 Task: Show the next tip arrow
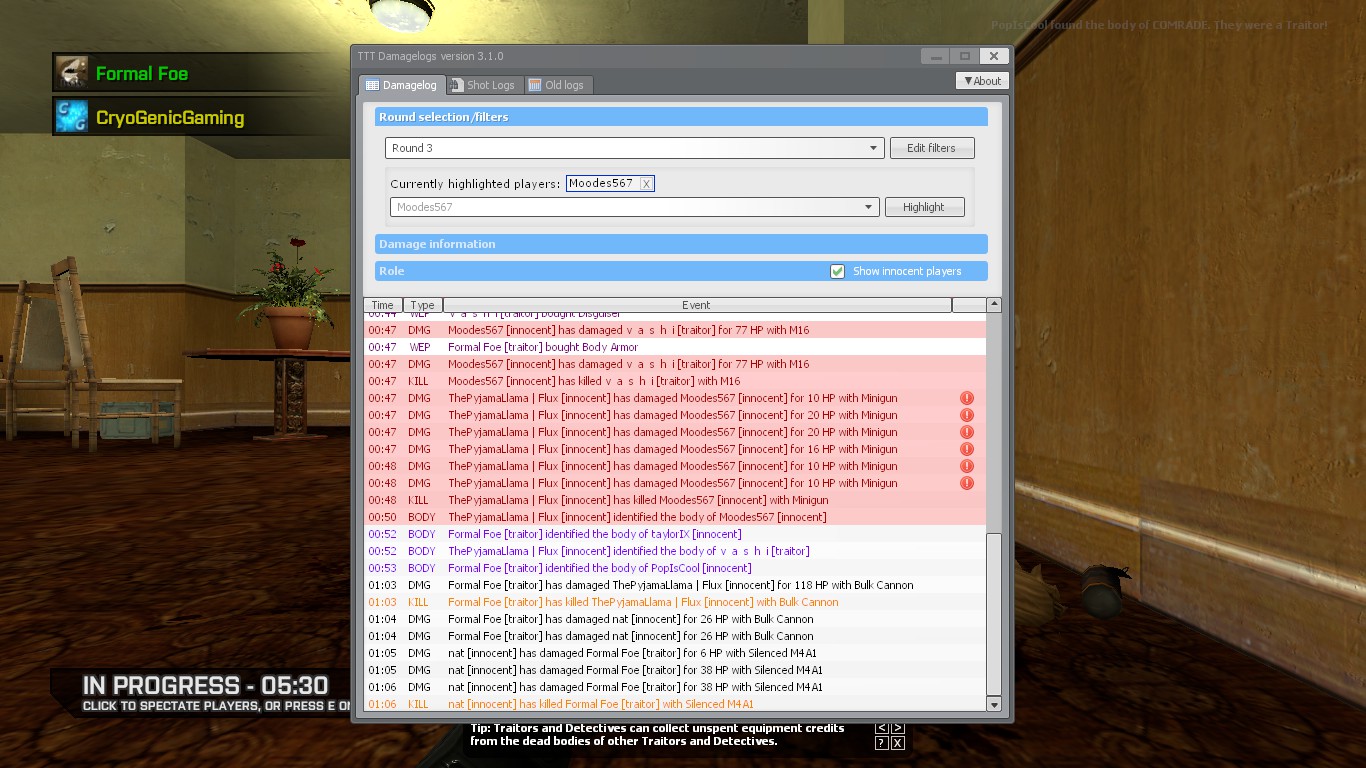[897, 729]
